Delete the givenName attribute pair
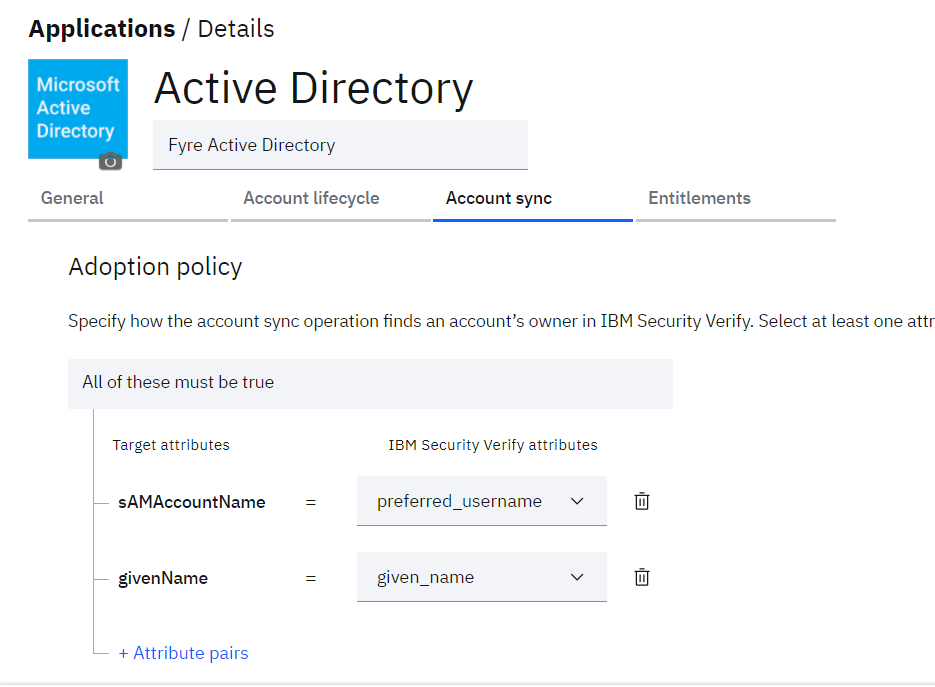 (x=642, y=577)
